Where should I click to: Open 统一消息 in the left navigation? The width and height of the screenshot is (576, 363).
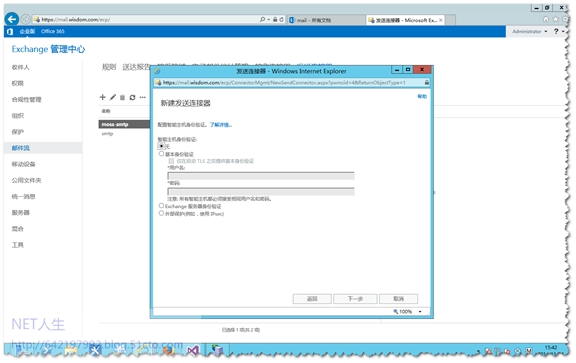click(x=24, y=197)
